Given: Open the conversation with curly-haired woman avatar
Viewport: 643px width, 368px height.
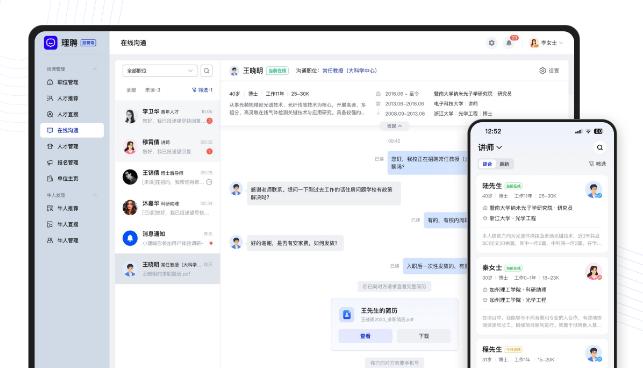Looking at the screenshot, I should [x=167, y=208].
